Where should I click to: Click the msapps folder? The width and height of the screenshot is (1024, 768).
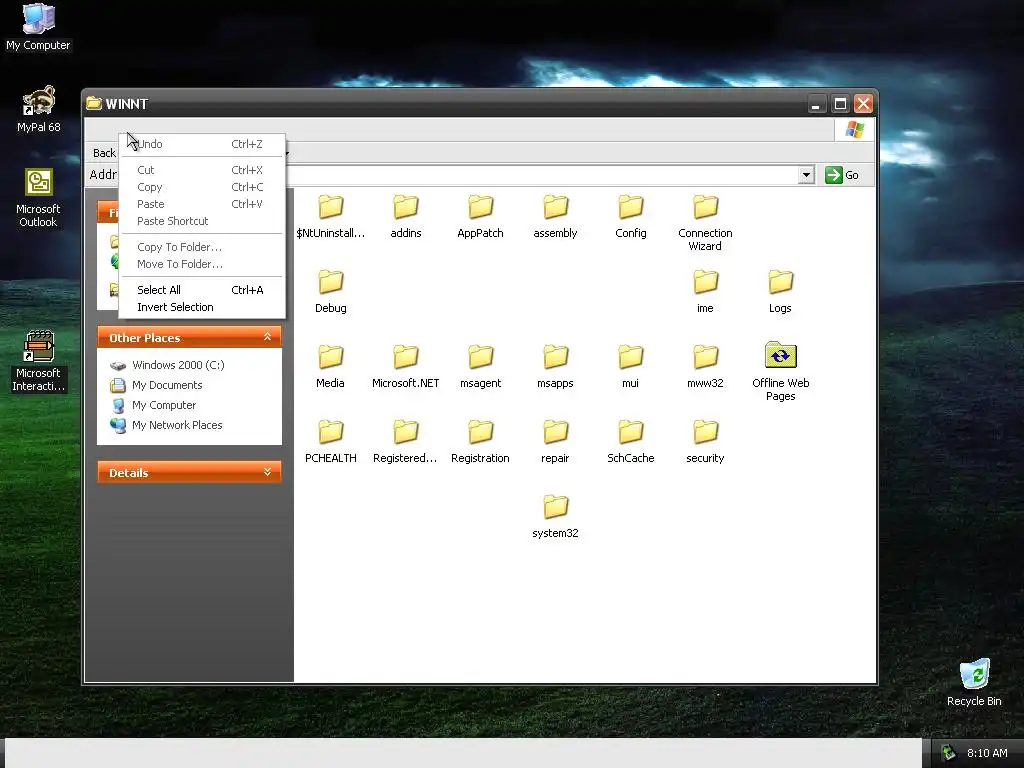(556, 366)
